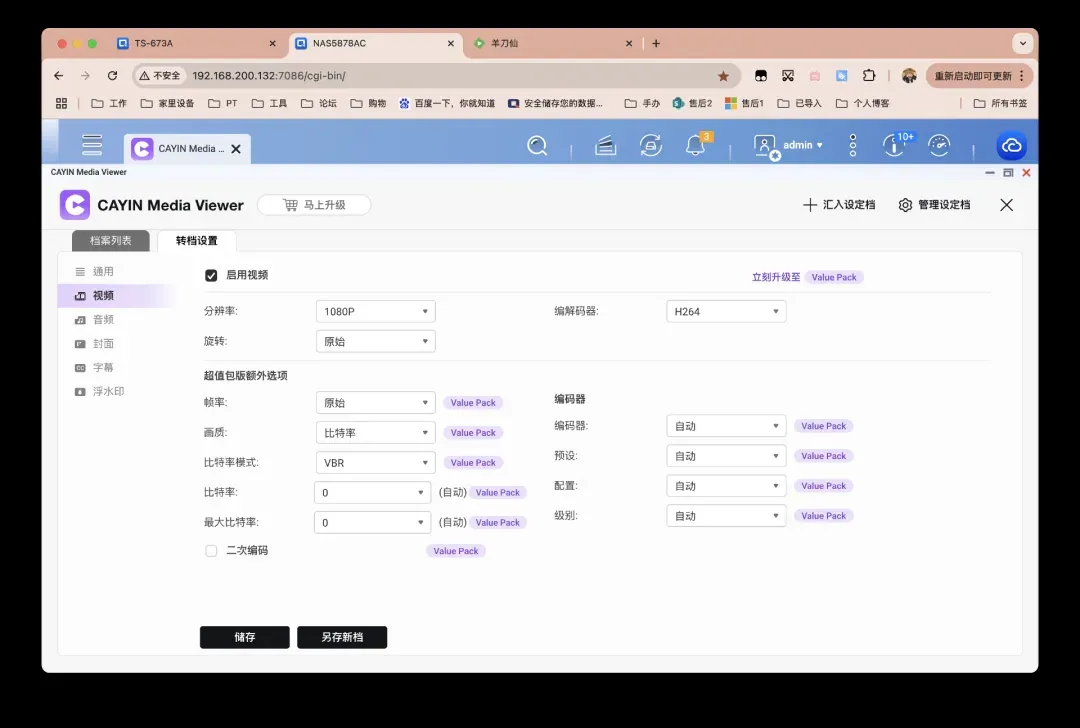Click the 另存新档 button
Screen dimensions: 1080x728
(342, 637)
